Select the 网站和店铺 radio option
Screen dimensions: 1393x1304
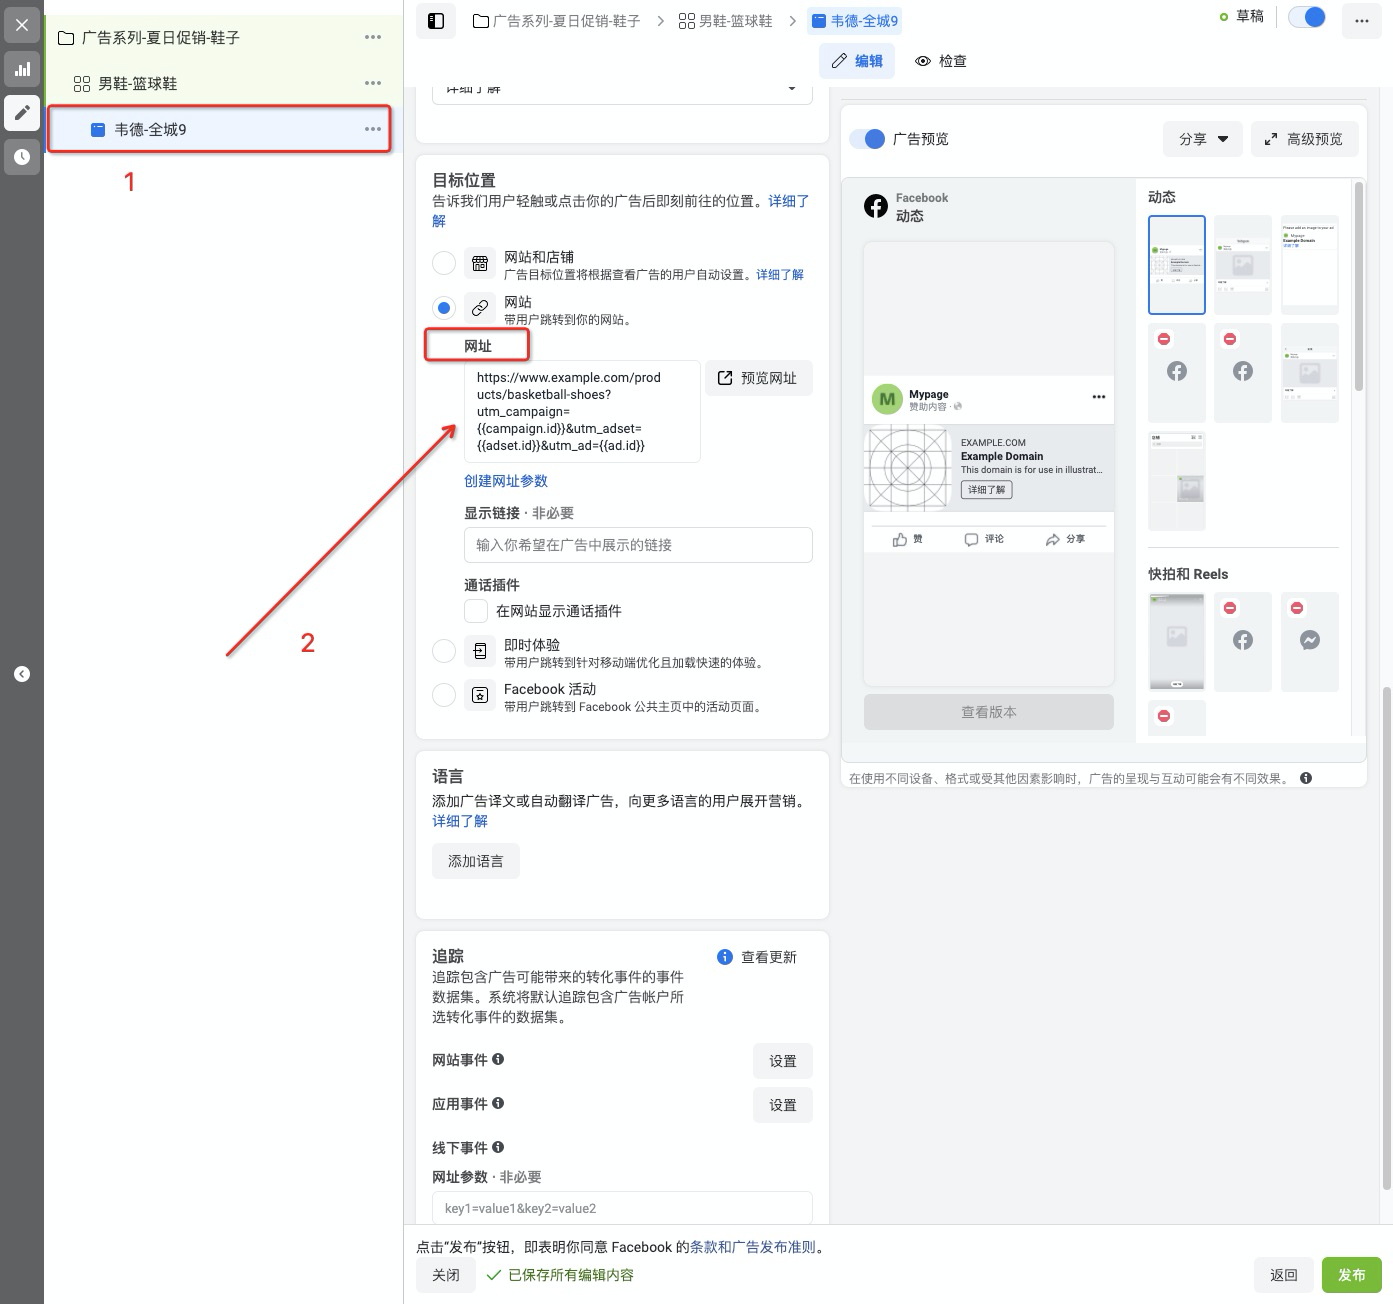pyautogui.click(x=444, y=263)
